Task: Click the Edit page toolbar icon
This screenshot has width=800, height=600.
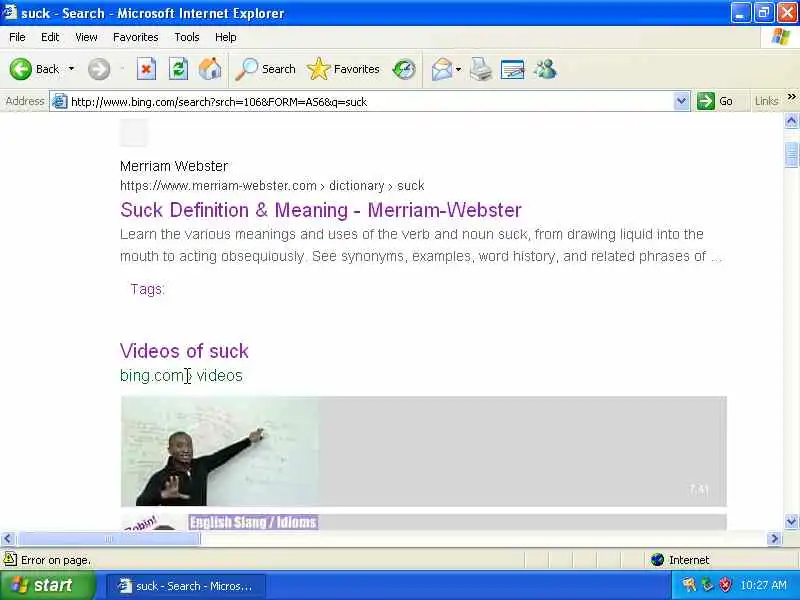Action: tap(513, 69)
